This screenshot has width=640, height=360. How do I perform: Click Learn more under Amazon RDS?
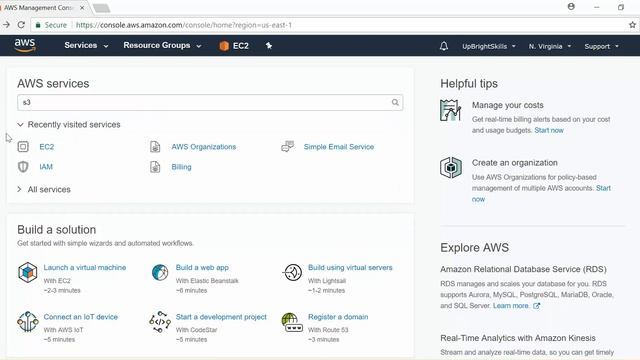pyautogui.click(x=511, y=306)
